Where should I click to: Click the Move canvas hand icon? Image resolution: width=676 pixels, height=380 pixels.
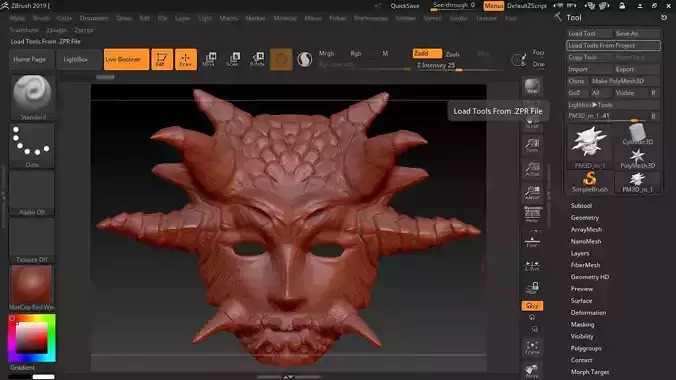[532, 371]
